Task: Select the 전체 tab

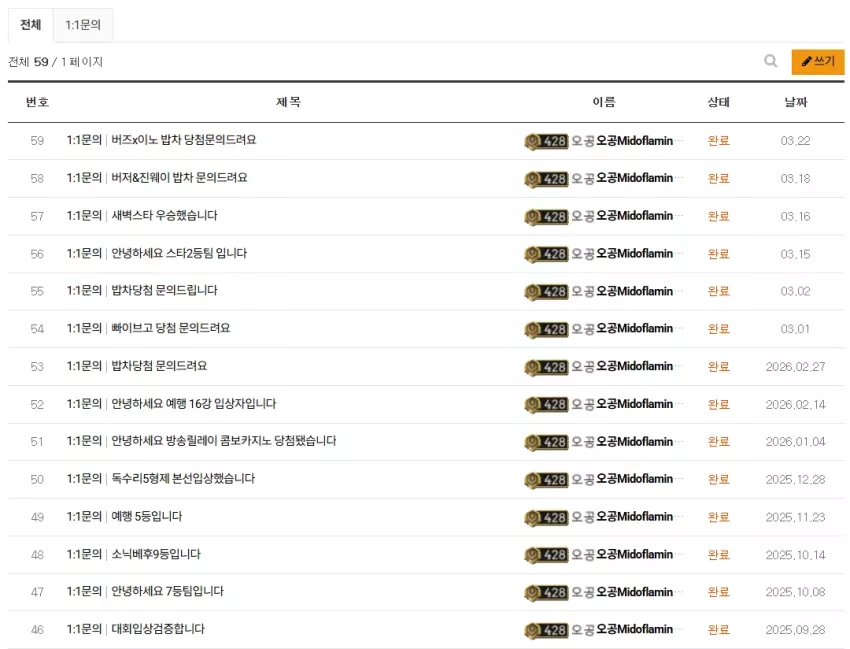Action: point(30,25)
